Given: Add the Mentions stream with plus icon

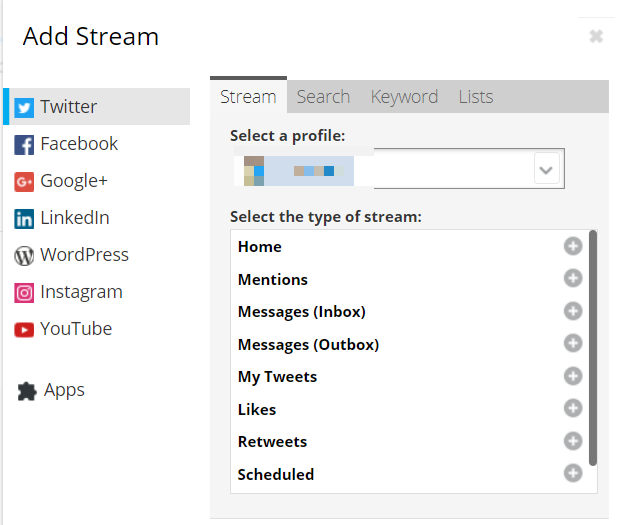Looking at the screenshot, I should tap(573, 279).
